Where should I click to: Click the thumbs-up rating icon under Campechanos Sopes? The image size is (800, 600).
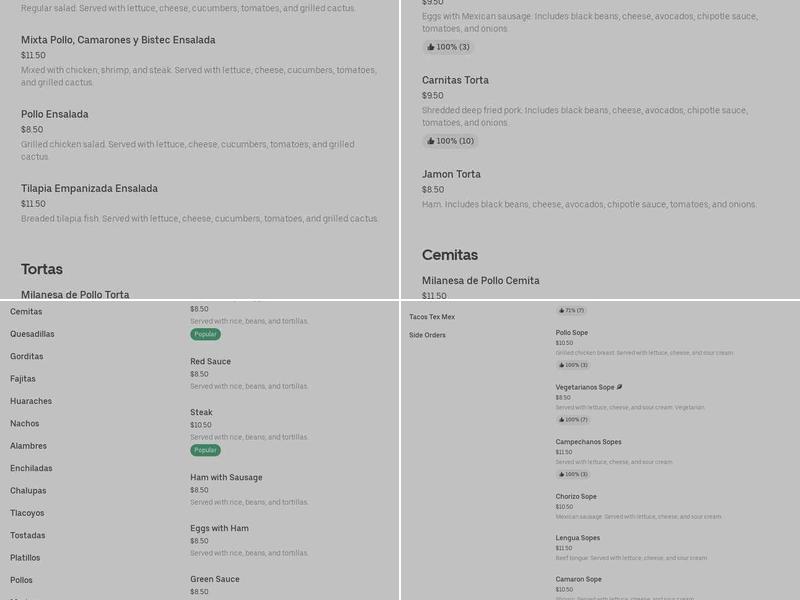561,474
